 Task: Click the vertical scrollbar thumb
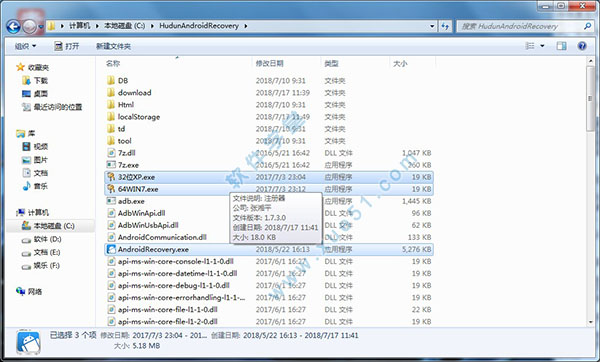[591, 98]
